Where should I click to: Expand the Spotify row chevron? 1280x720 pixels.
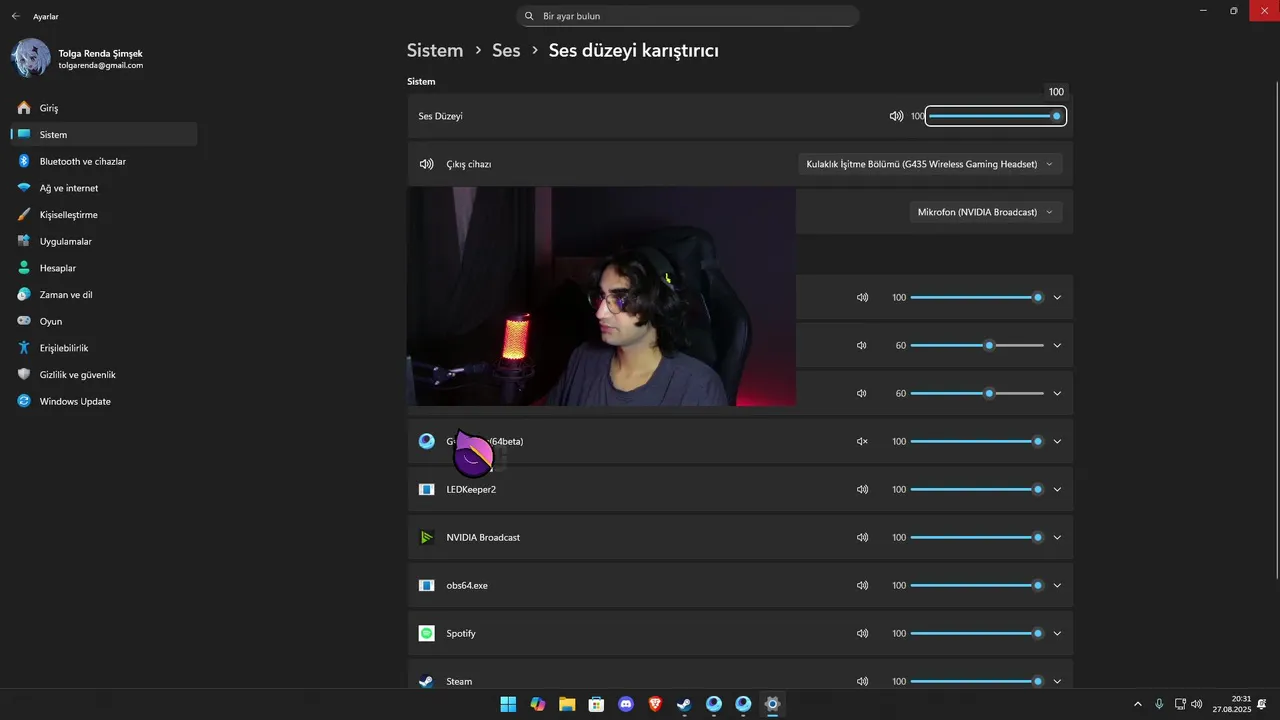click(1057, 633)
